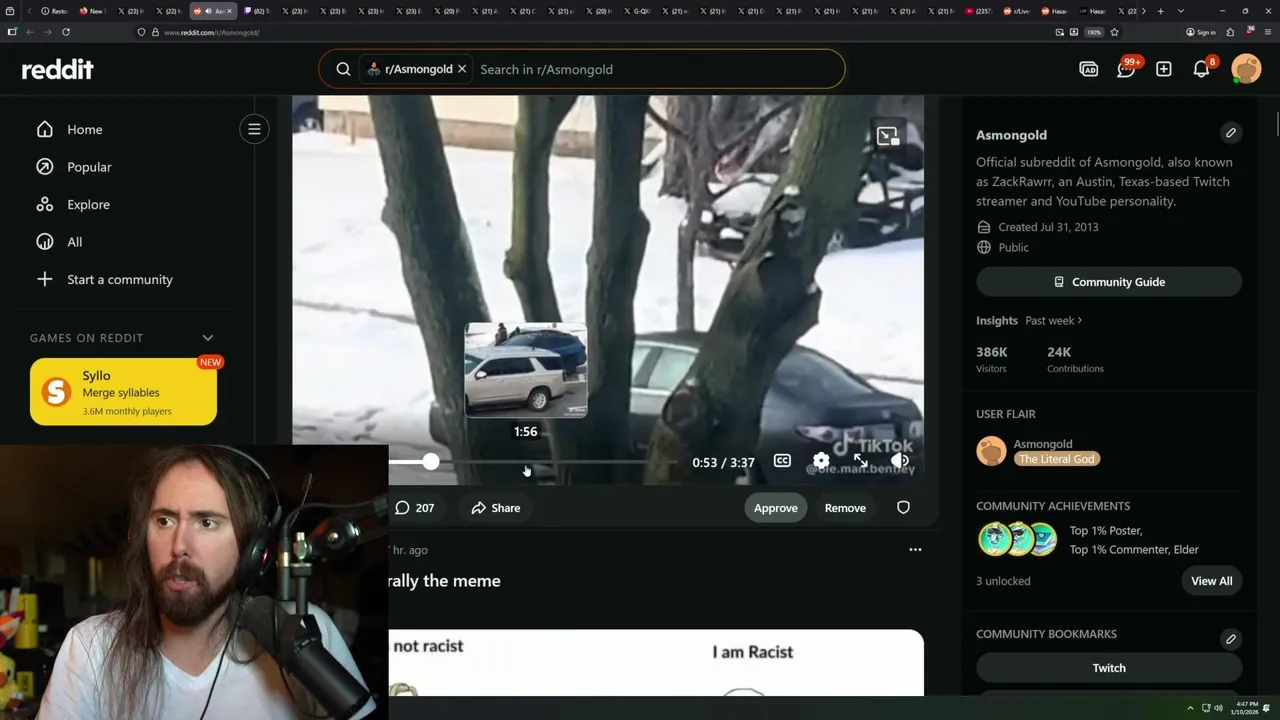
Task: Open the Syllo game card
Action: click(123, 392)
